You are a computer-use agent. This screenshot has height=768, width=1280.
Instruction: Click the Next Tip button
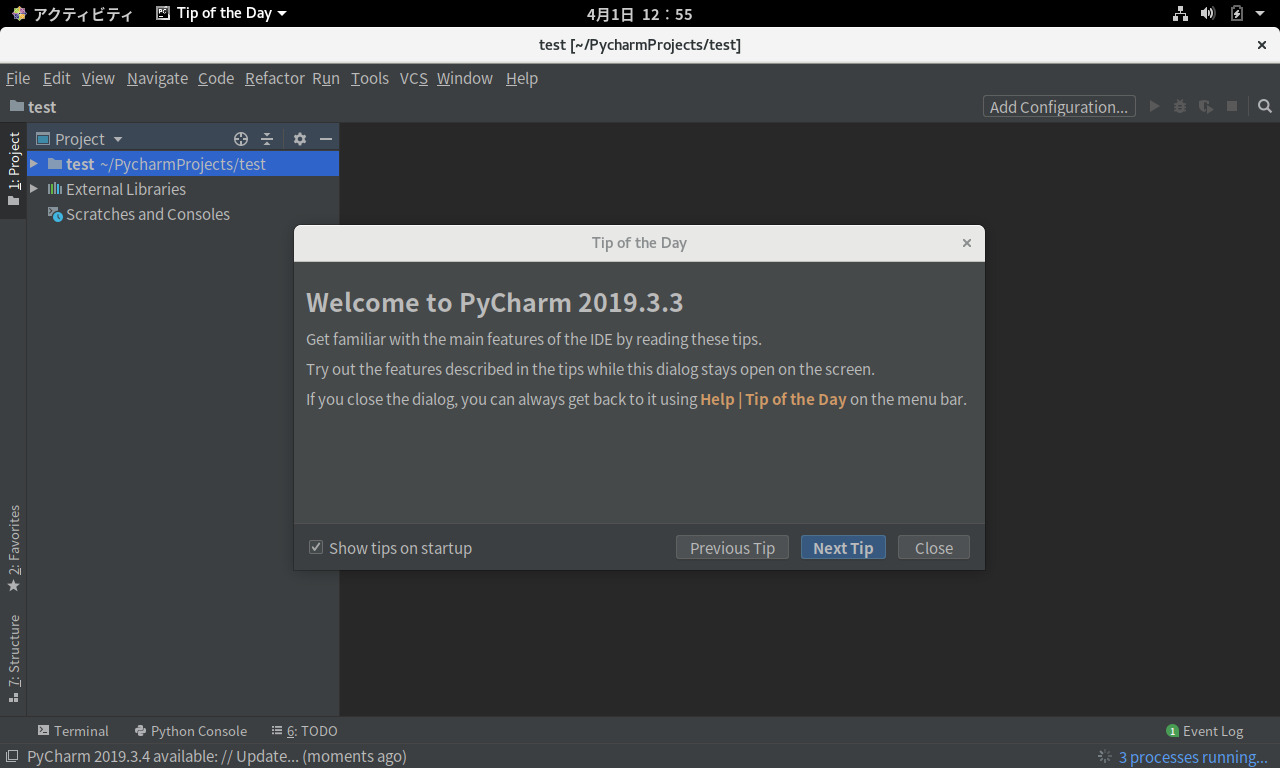click(x=843, y=547)
